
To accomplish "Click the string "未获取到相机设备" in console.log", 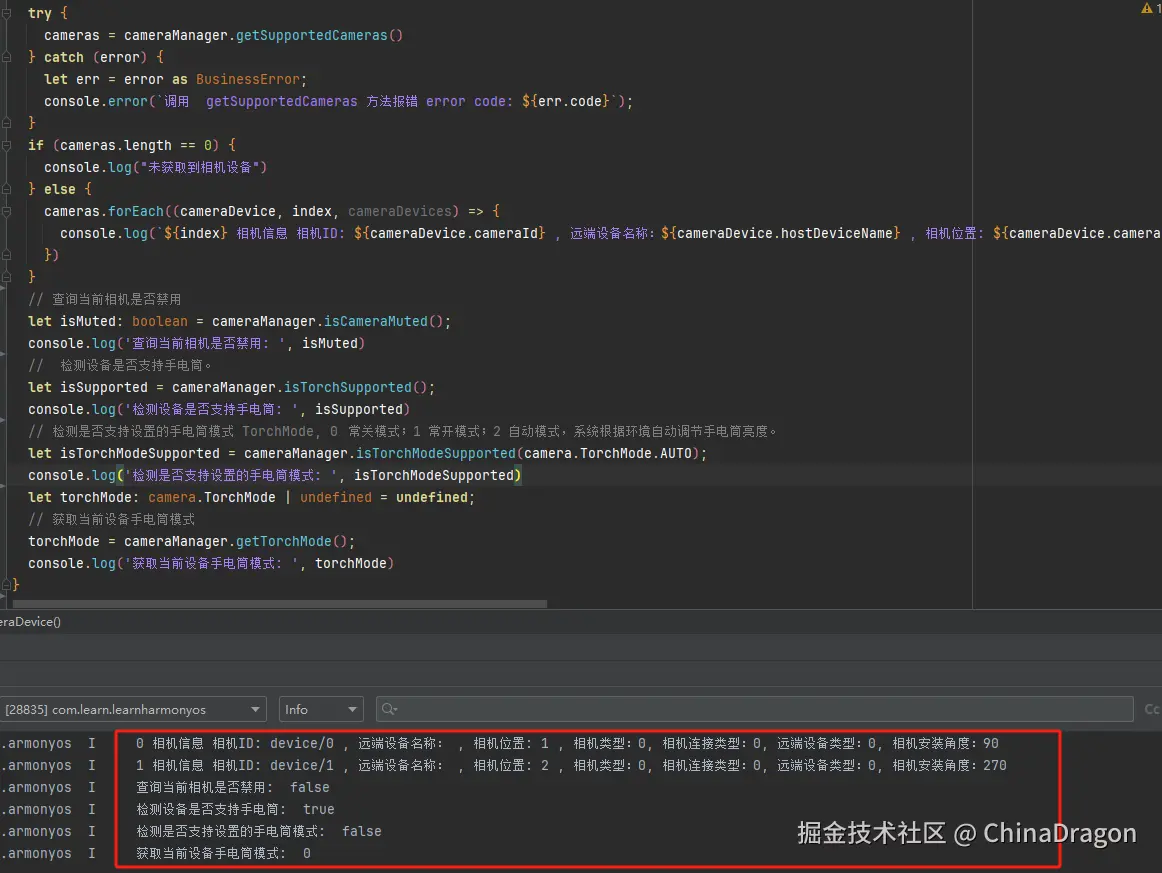I will (x=199, y=167).
